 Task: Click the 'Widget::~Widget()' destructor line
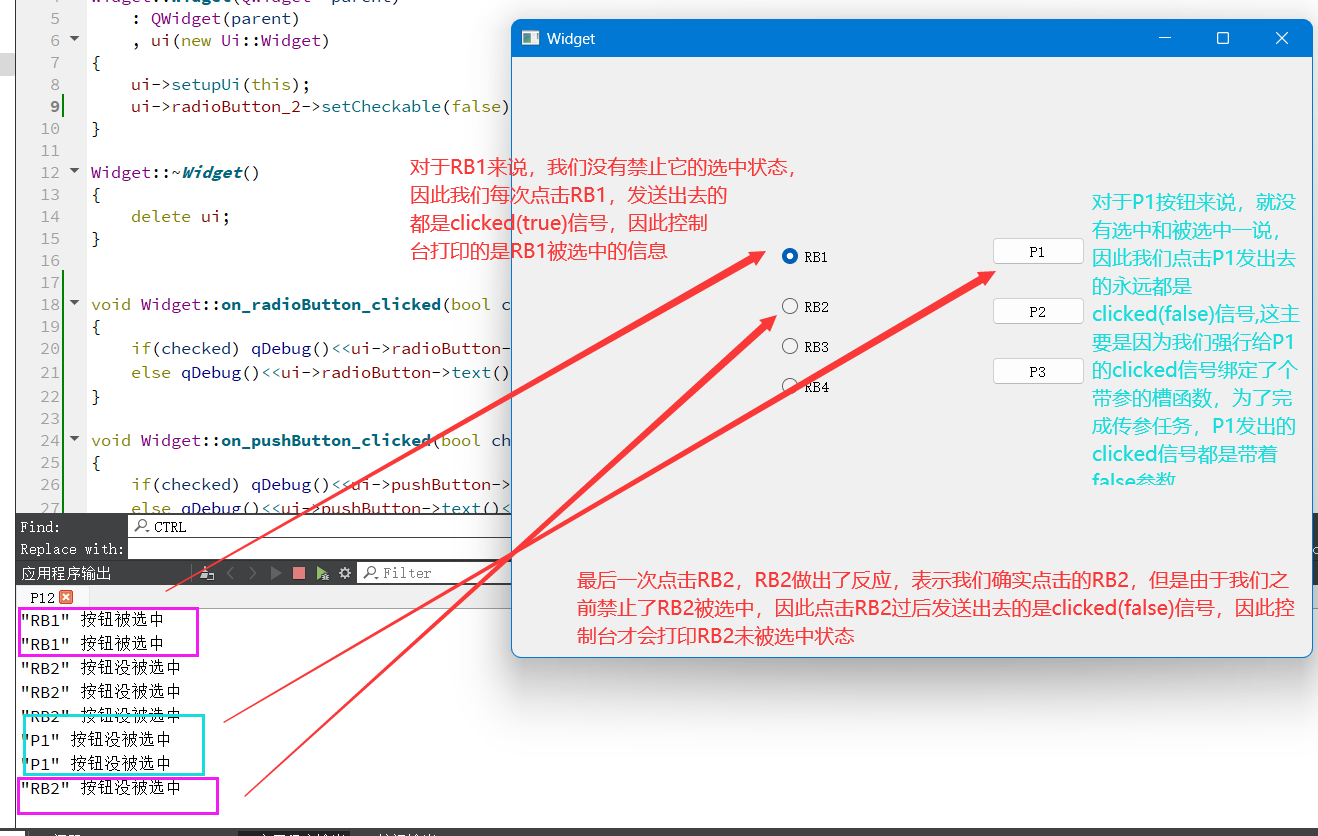175,172
